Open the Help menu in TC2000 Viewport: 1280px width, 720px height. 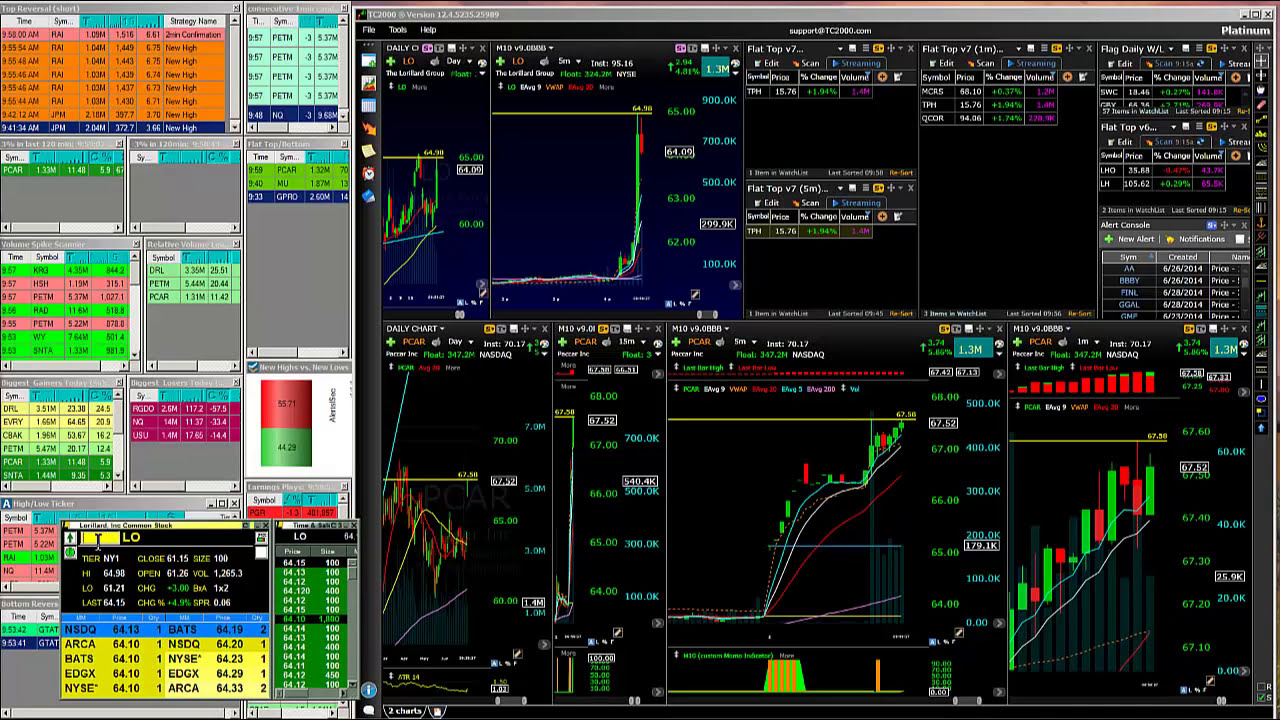428,30
